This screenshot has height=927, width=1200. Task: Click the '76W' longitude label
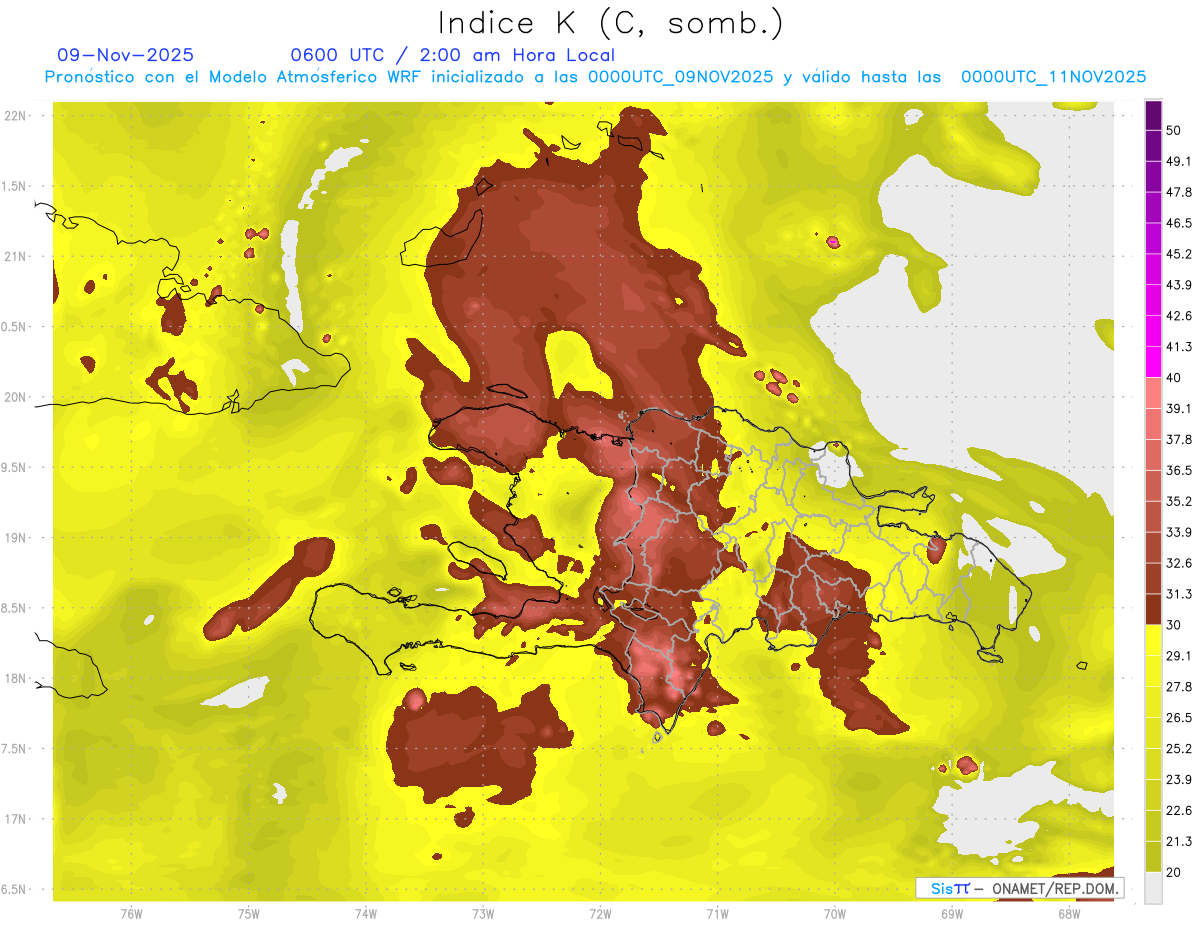click(131, 913)
